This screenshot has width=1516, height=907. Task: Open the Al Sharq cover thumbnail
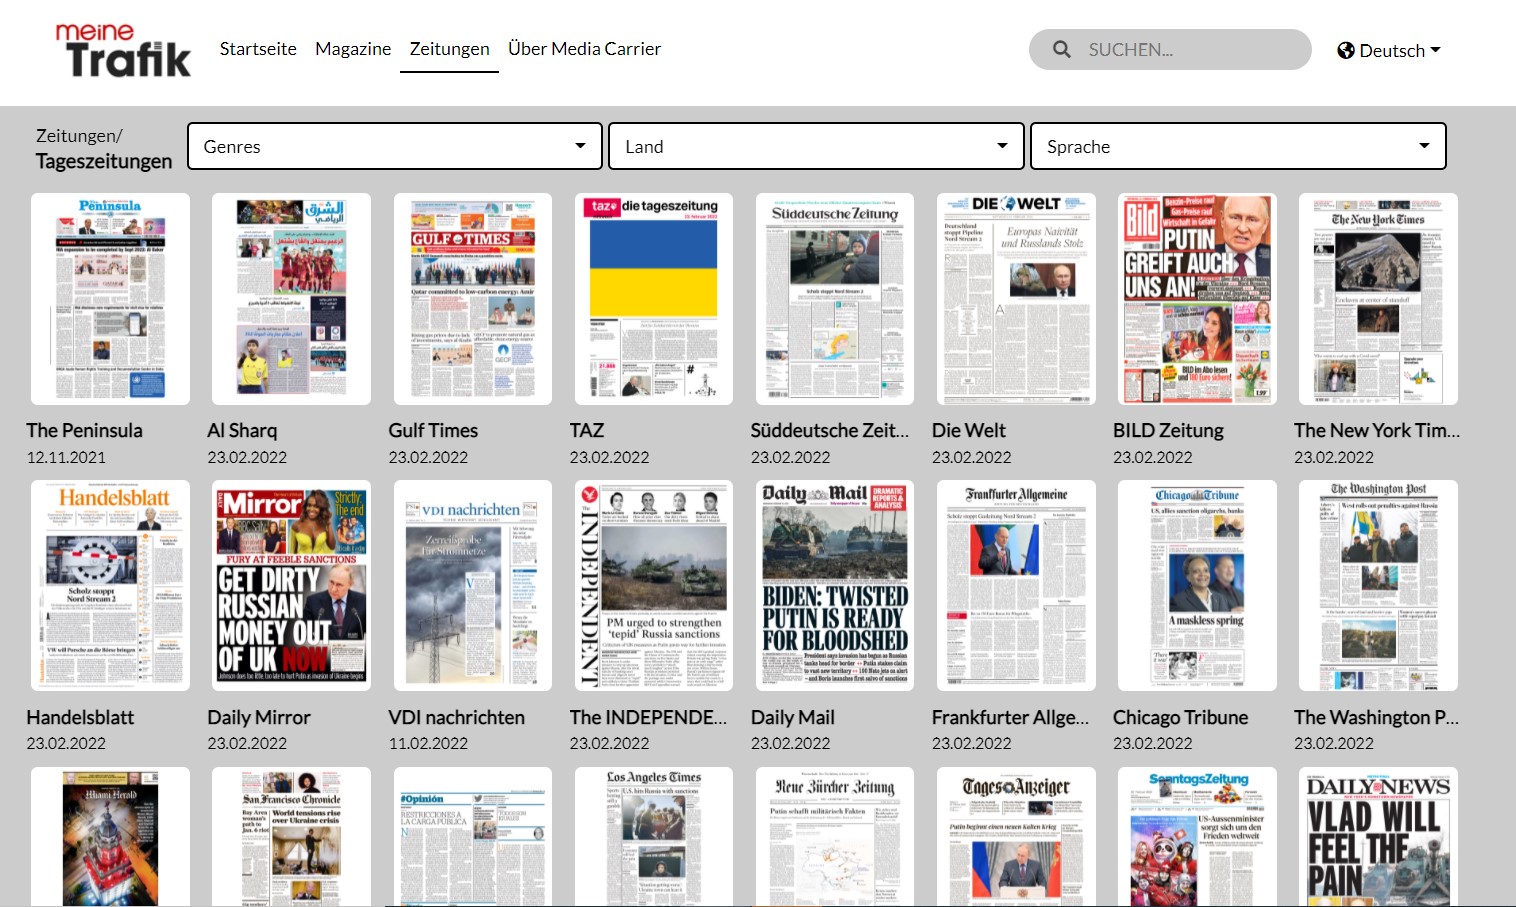(x=291, y=299)
